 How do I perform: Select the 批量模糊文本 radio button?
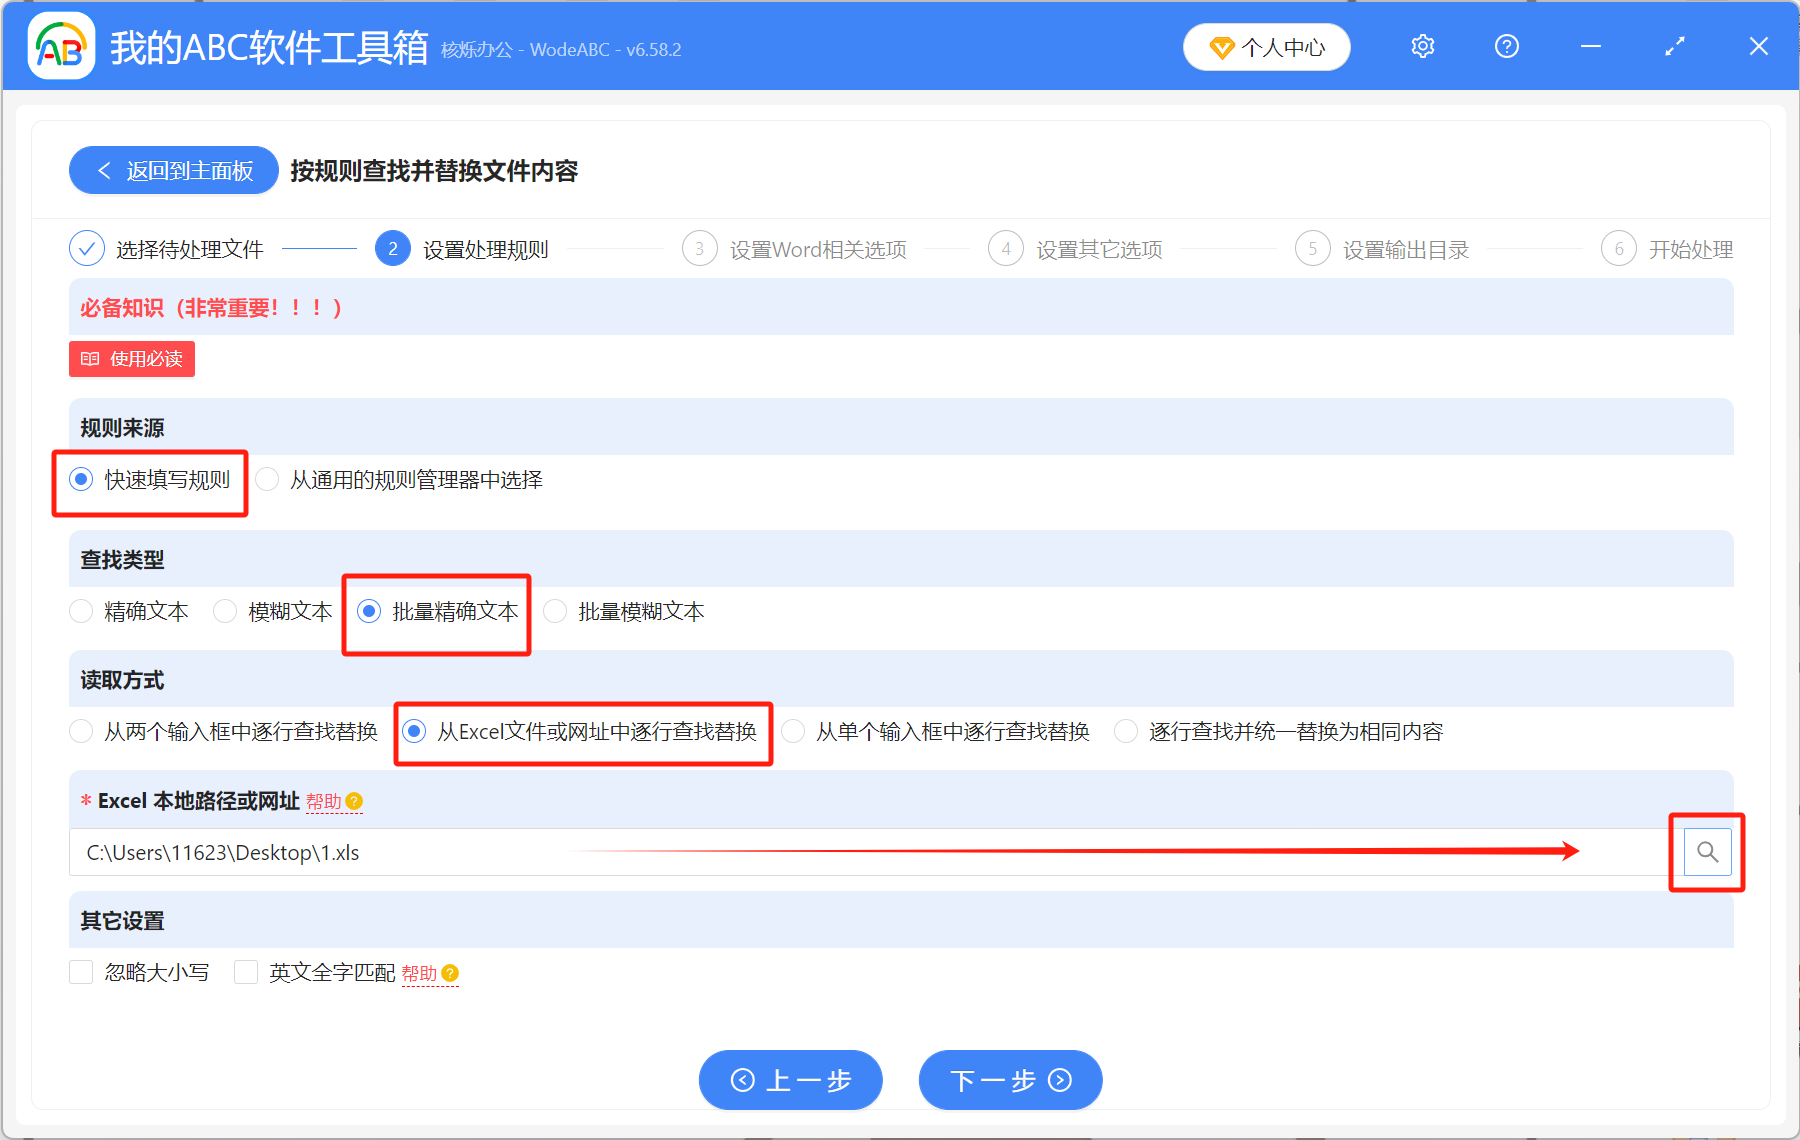coord(555,611)
